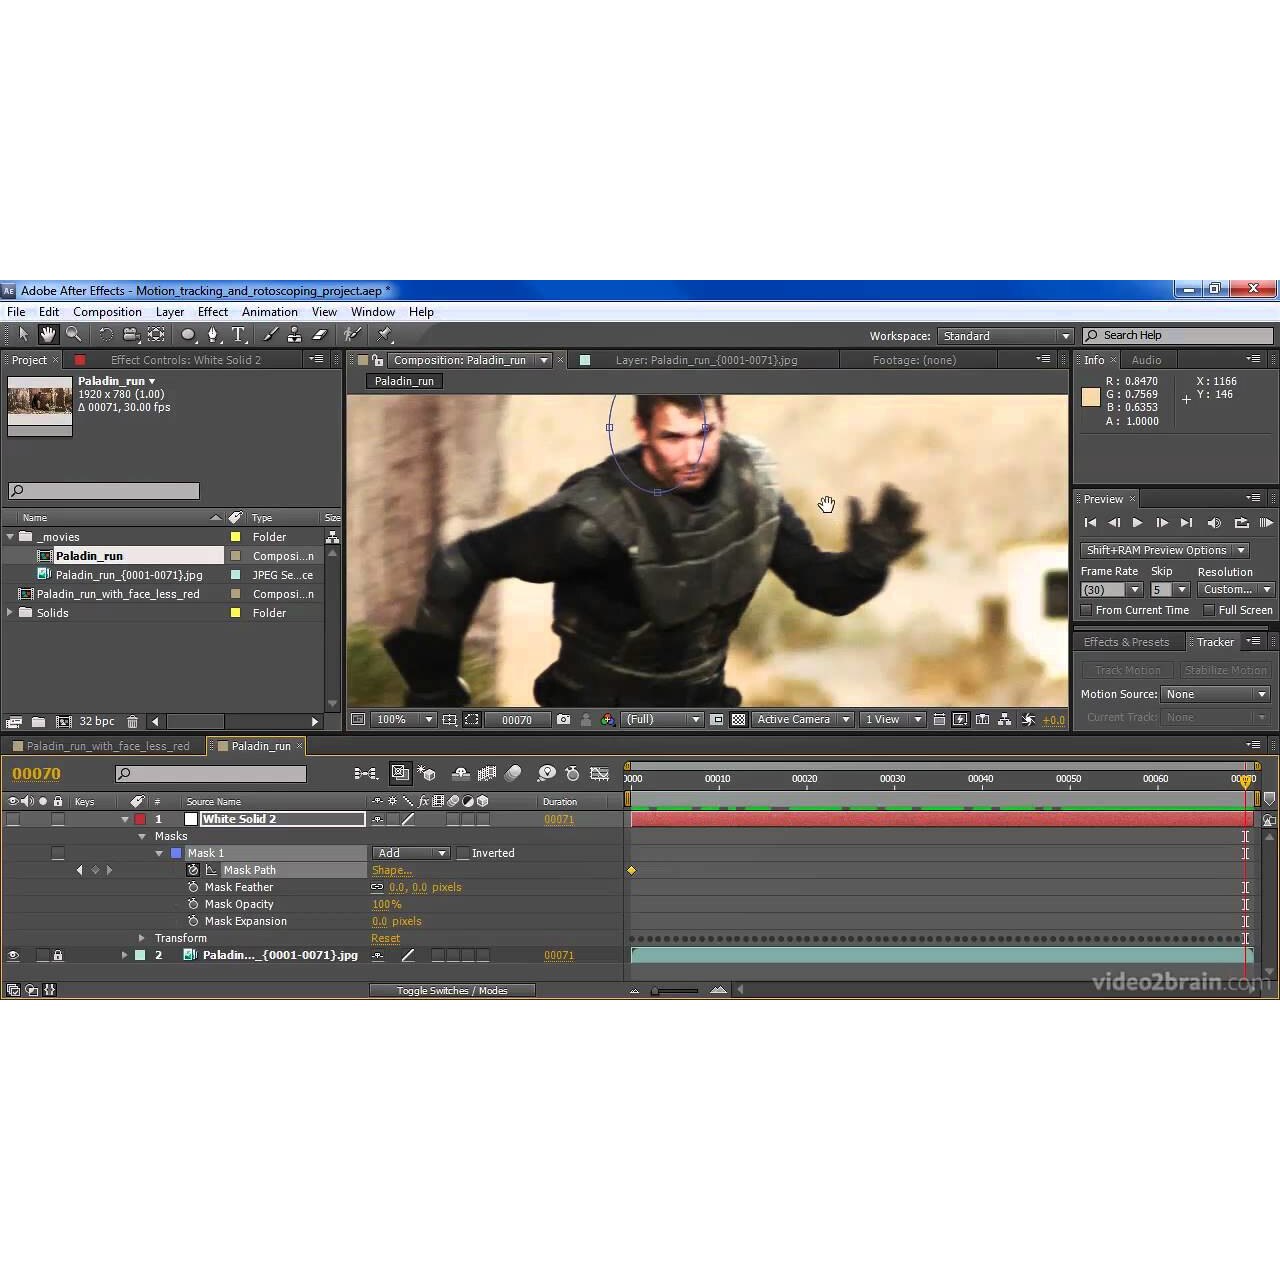
Task: Click the Info panel color sample swatch
Action: (1091, 397)
